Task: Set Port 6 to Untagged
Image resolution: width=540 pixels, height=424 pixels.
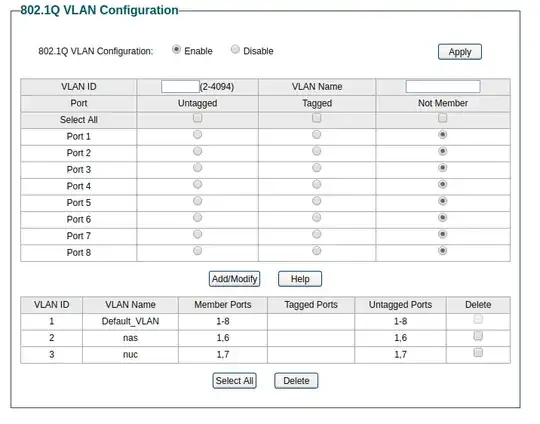Action: click(x=197, y=217)
